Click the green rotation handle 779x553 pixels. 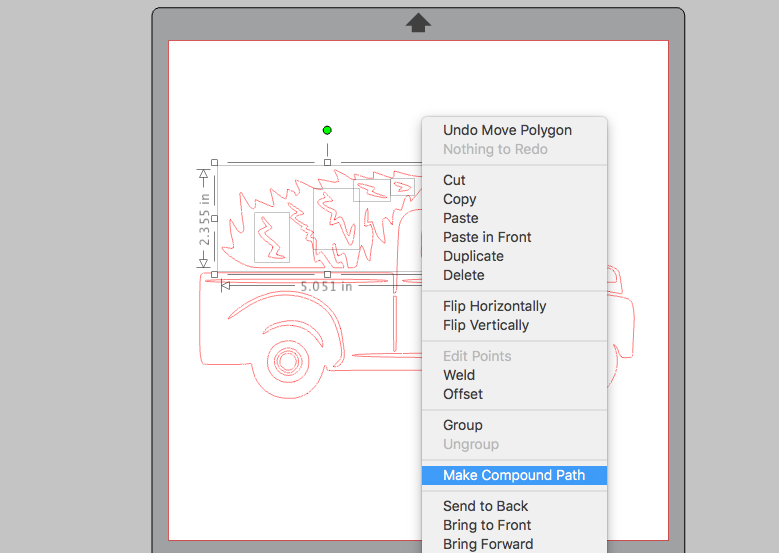[x=327, y=130]
